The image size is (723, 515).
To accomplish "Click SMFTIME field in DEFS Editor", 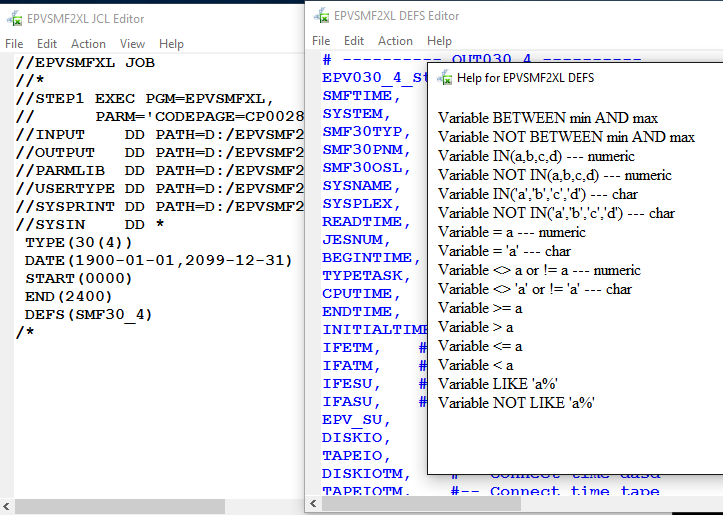I will tap(362, 96).
